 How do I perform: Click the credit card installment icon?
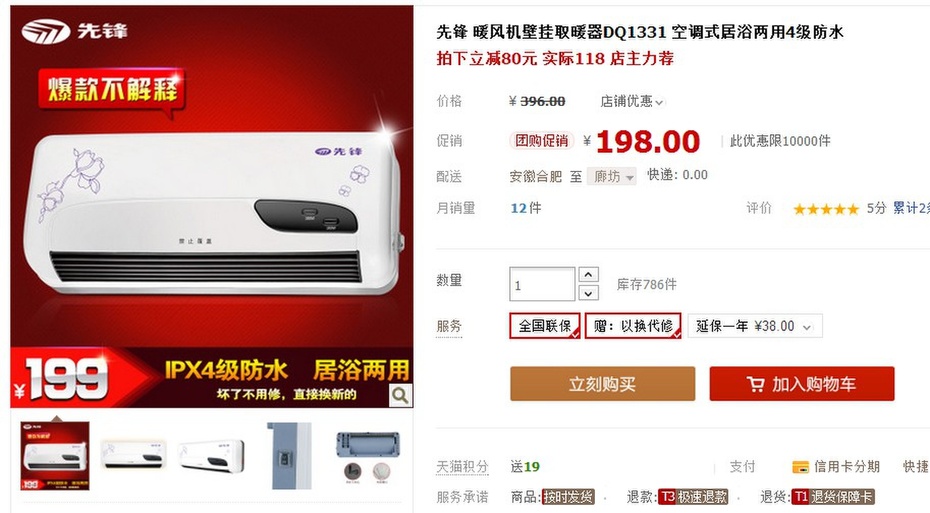click(800, 467)
